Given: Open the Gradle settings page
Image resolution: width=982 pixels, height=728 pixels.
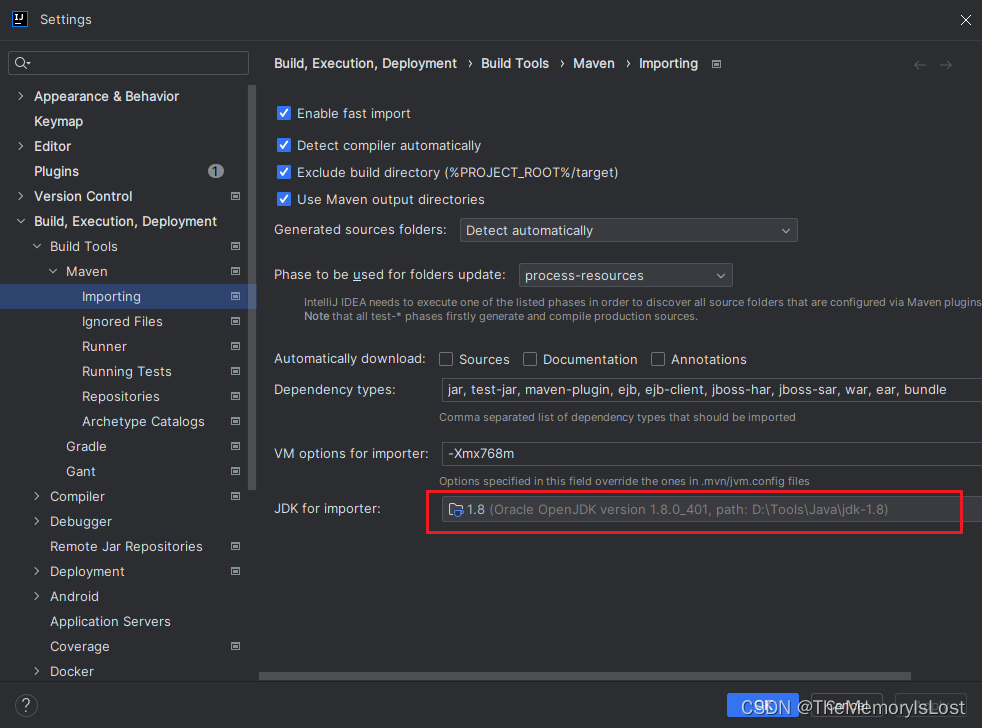Looking at the screenshot, I should click(x=86, y=447).
